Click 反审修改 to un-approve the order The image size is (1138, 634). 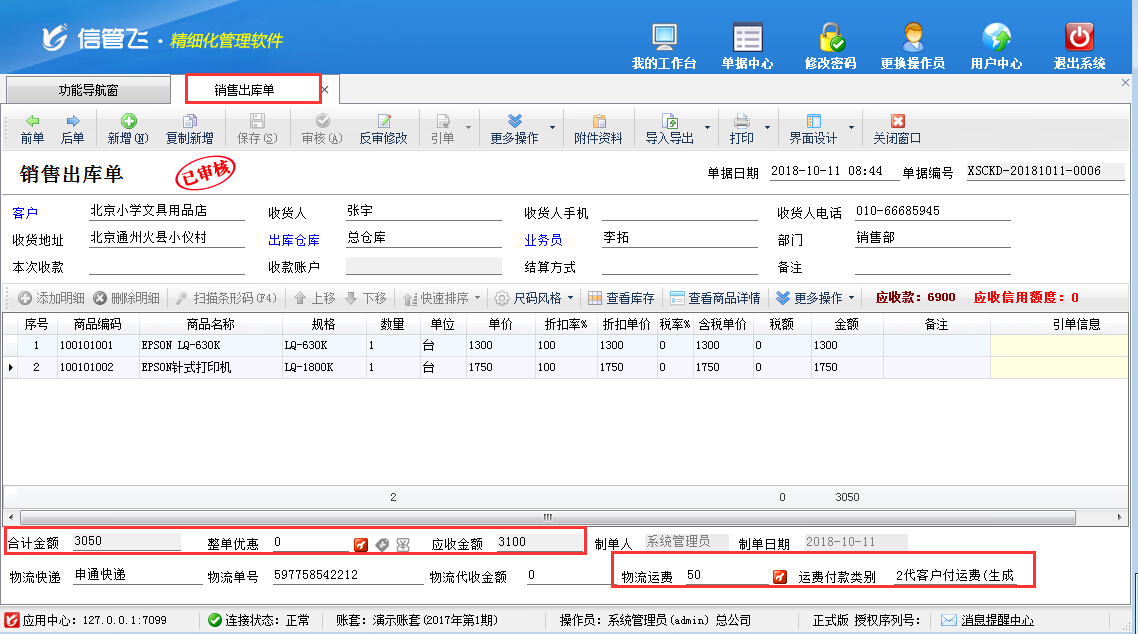[x=383, y=129]
